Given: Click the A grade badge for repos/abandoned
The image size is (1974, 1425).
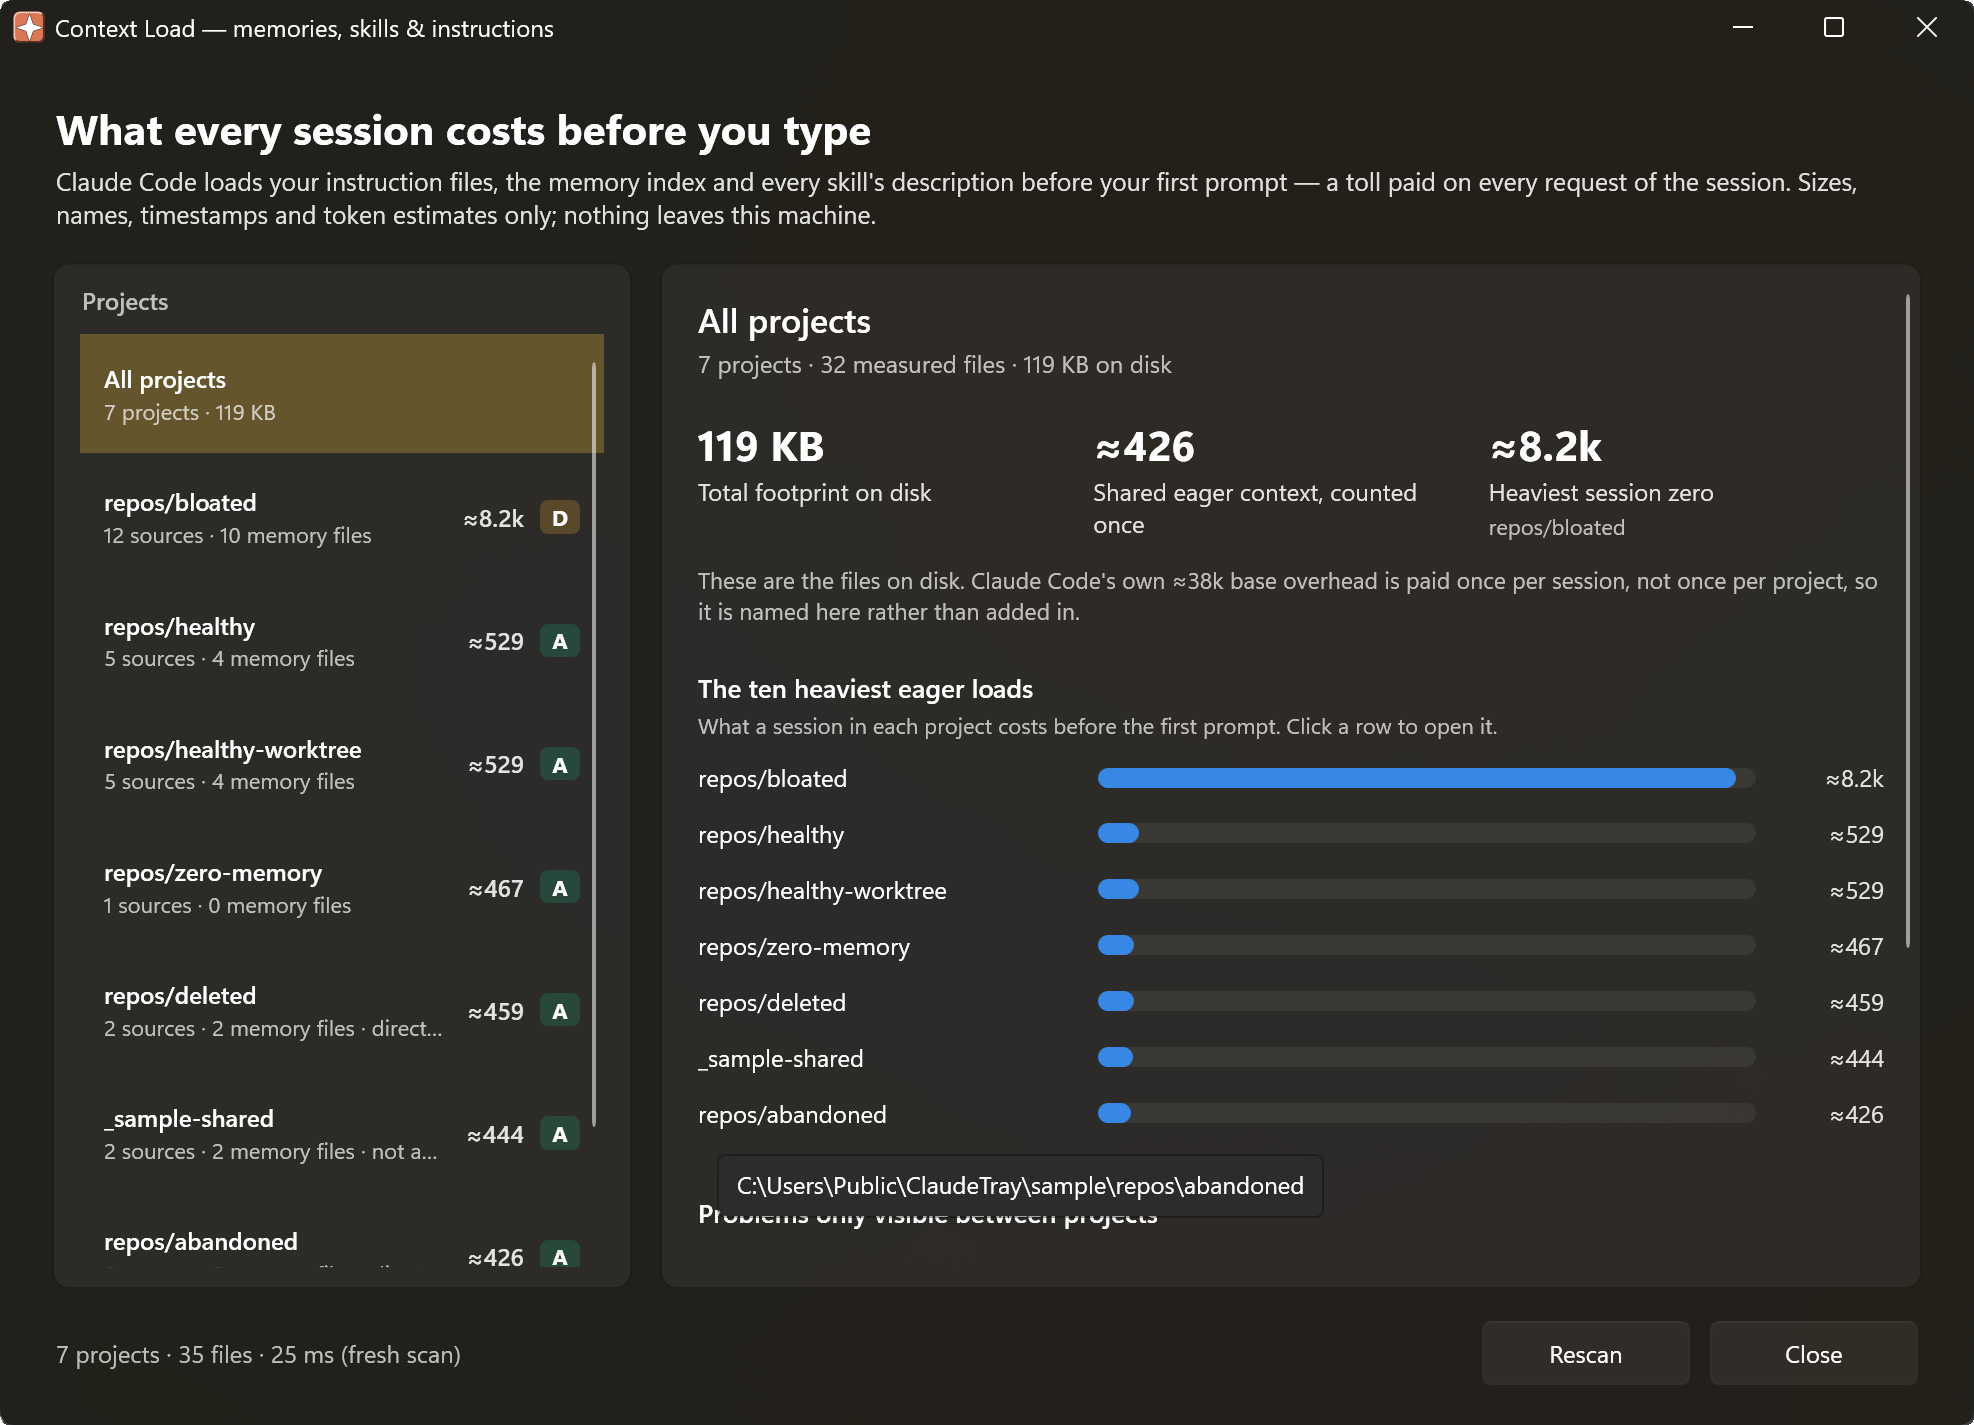Looking at the screenshot, I should (560, 1256).
